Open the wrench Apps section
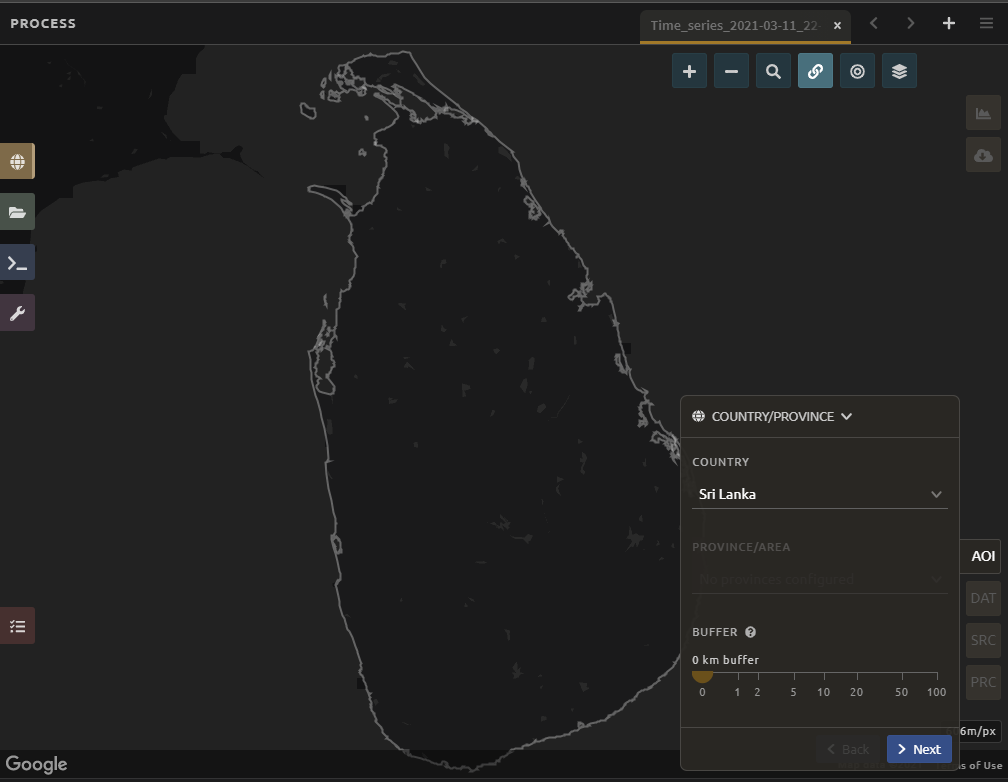The image size is (1008, 782). tap(17, 313)
